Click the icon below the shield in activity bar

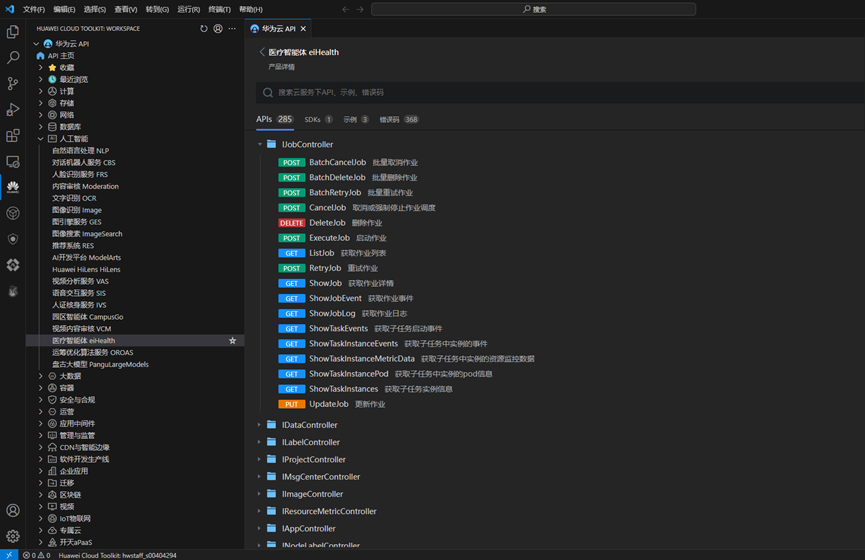click(x=13, y=265)
